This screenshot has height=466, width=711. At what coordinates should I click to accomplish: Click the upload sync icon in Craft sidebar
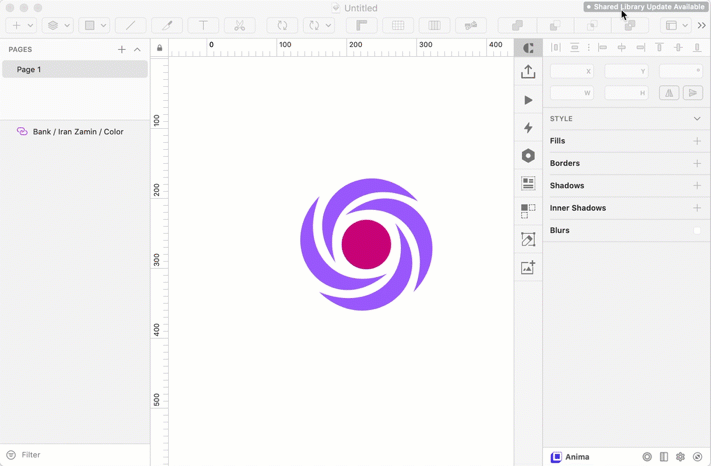528,72
